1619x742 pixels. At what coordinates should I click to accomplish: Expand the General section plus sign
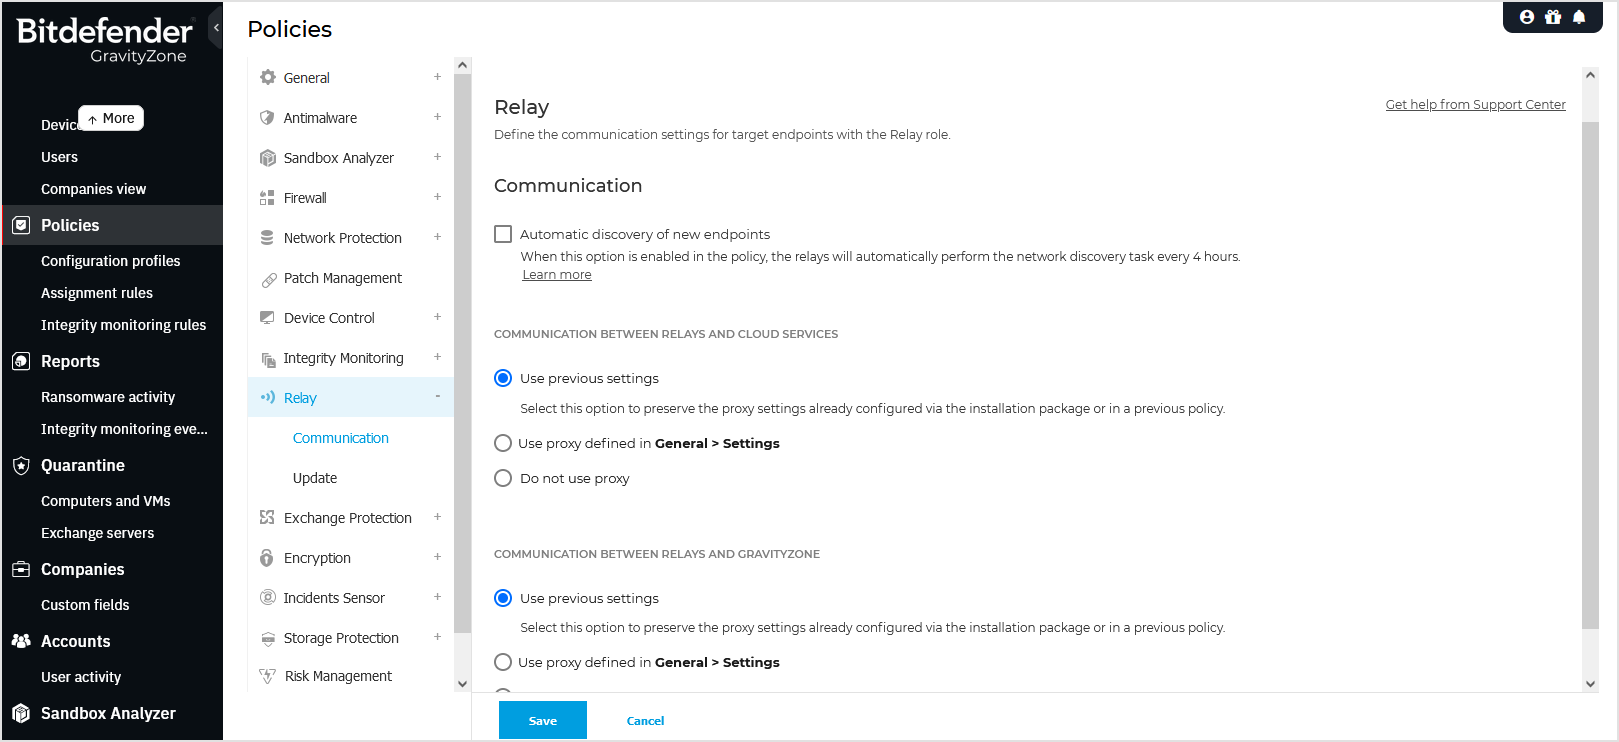click(x=437, y=77)
